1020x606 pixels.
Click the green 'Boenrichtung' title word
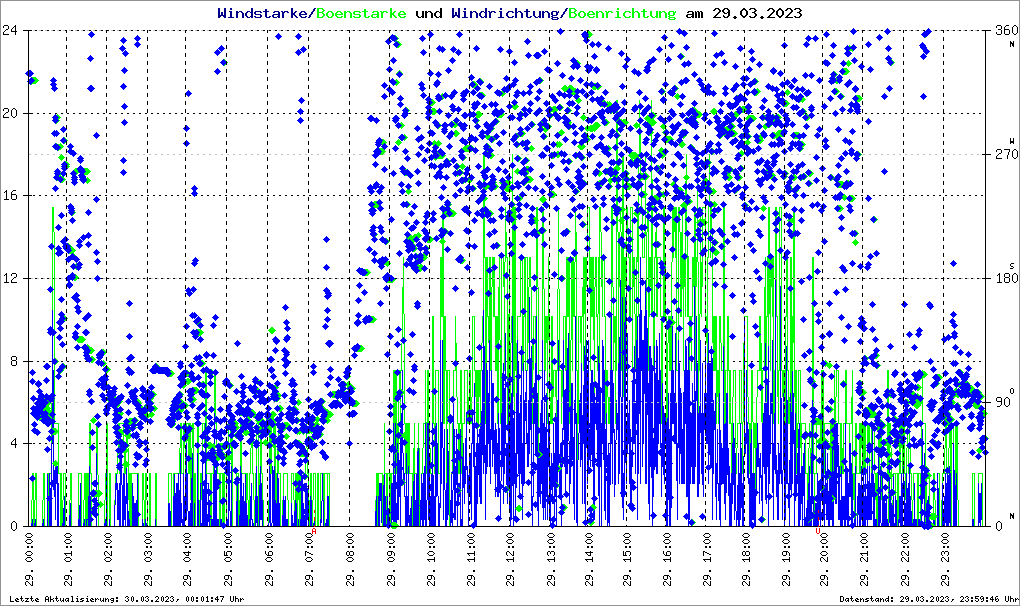[623, 13]
